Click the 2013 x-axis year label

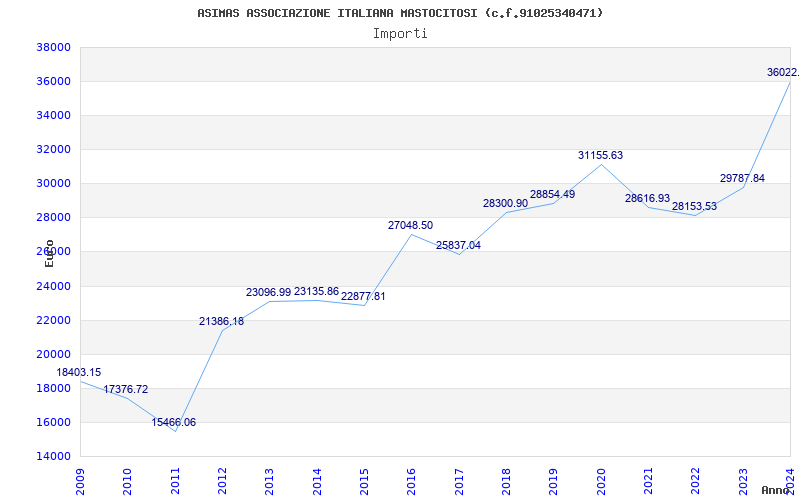pos(269,482)
